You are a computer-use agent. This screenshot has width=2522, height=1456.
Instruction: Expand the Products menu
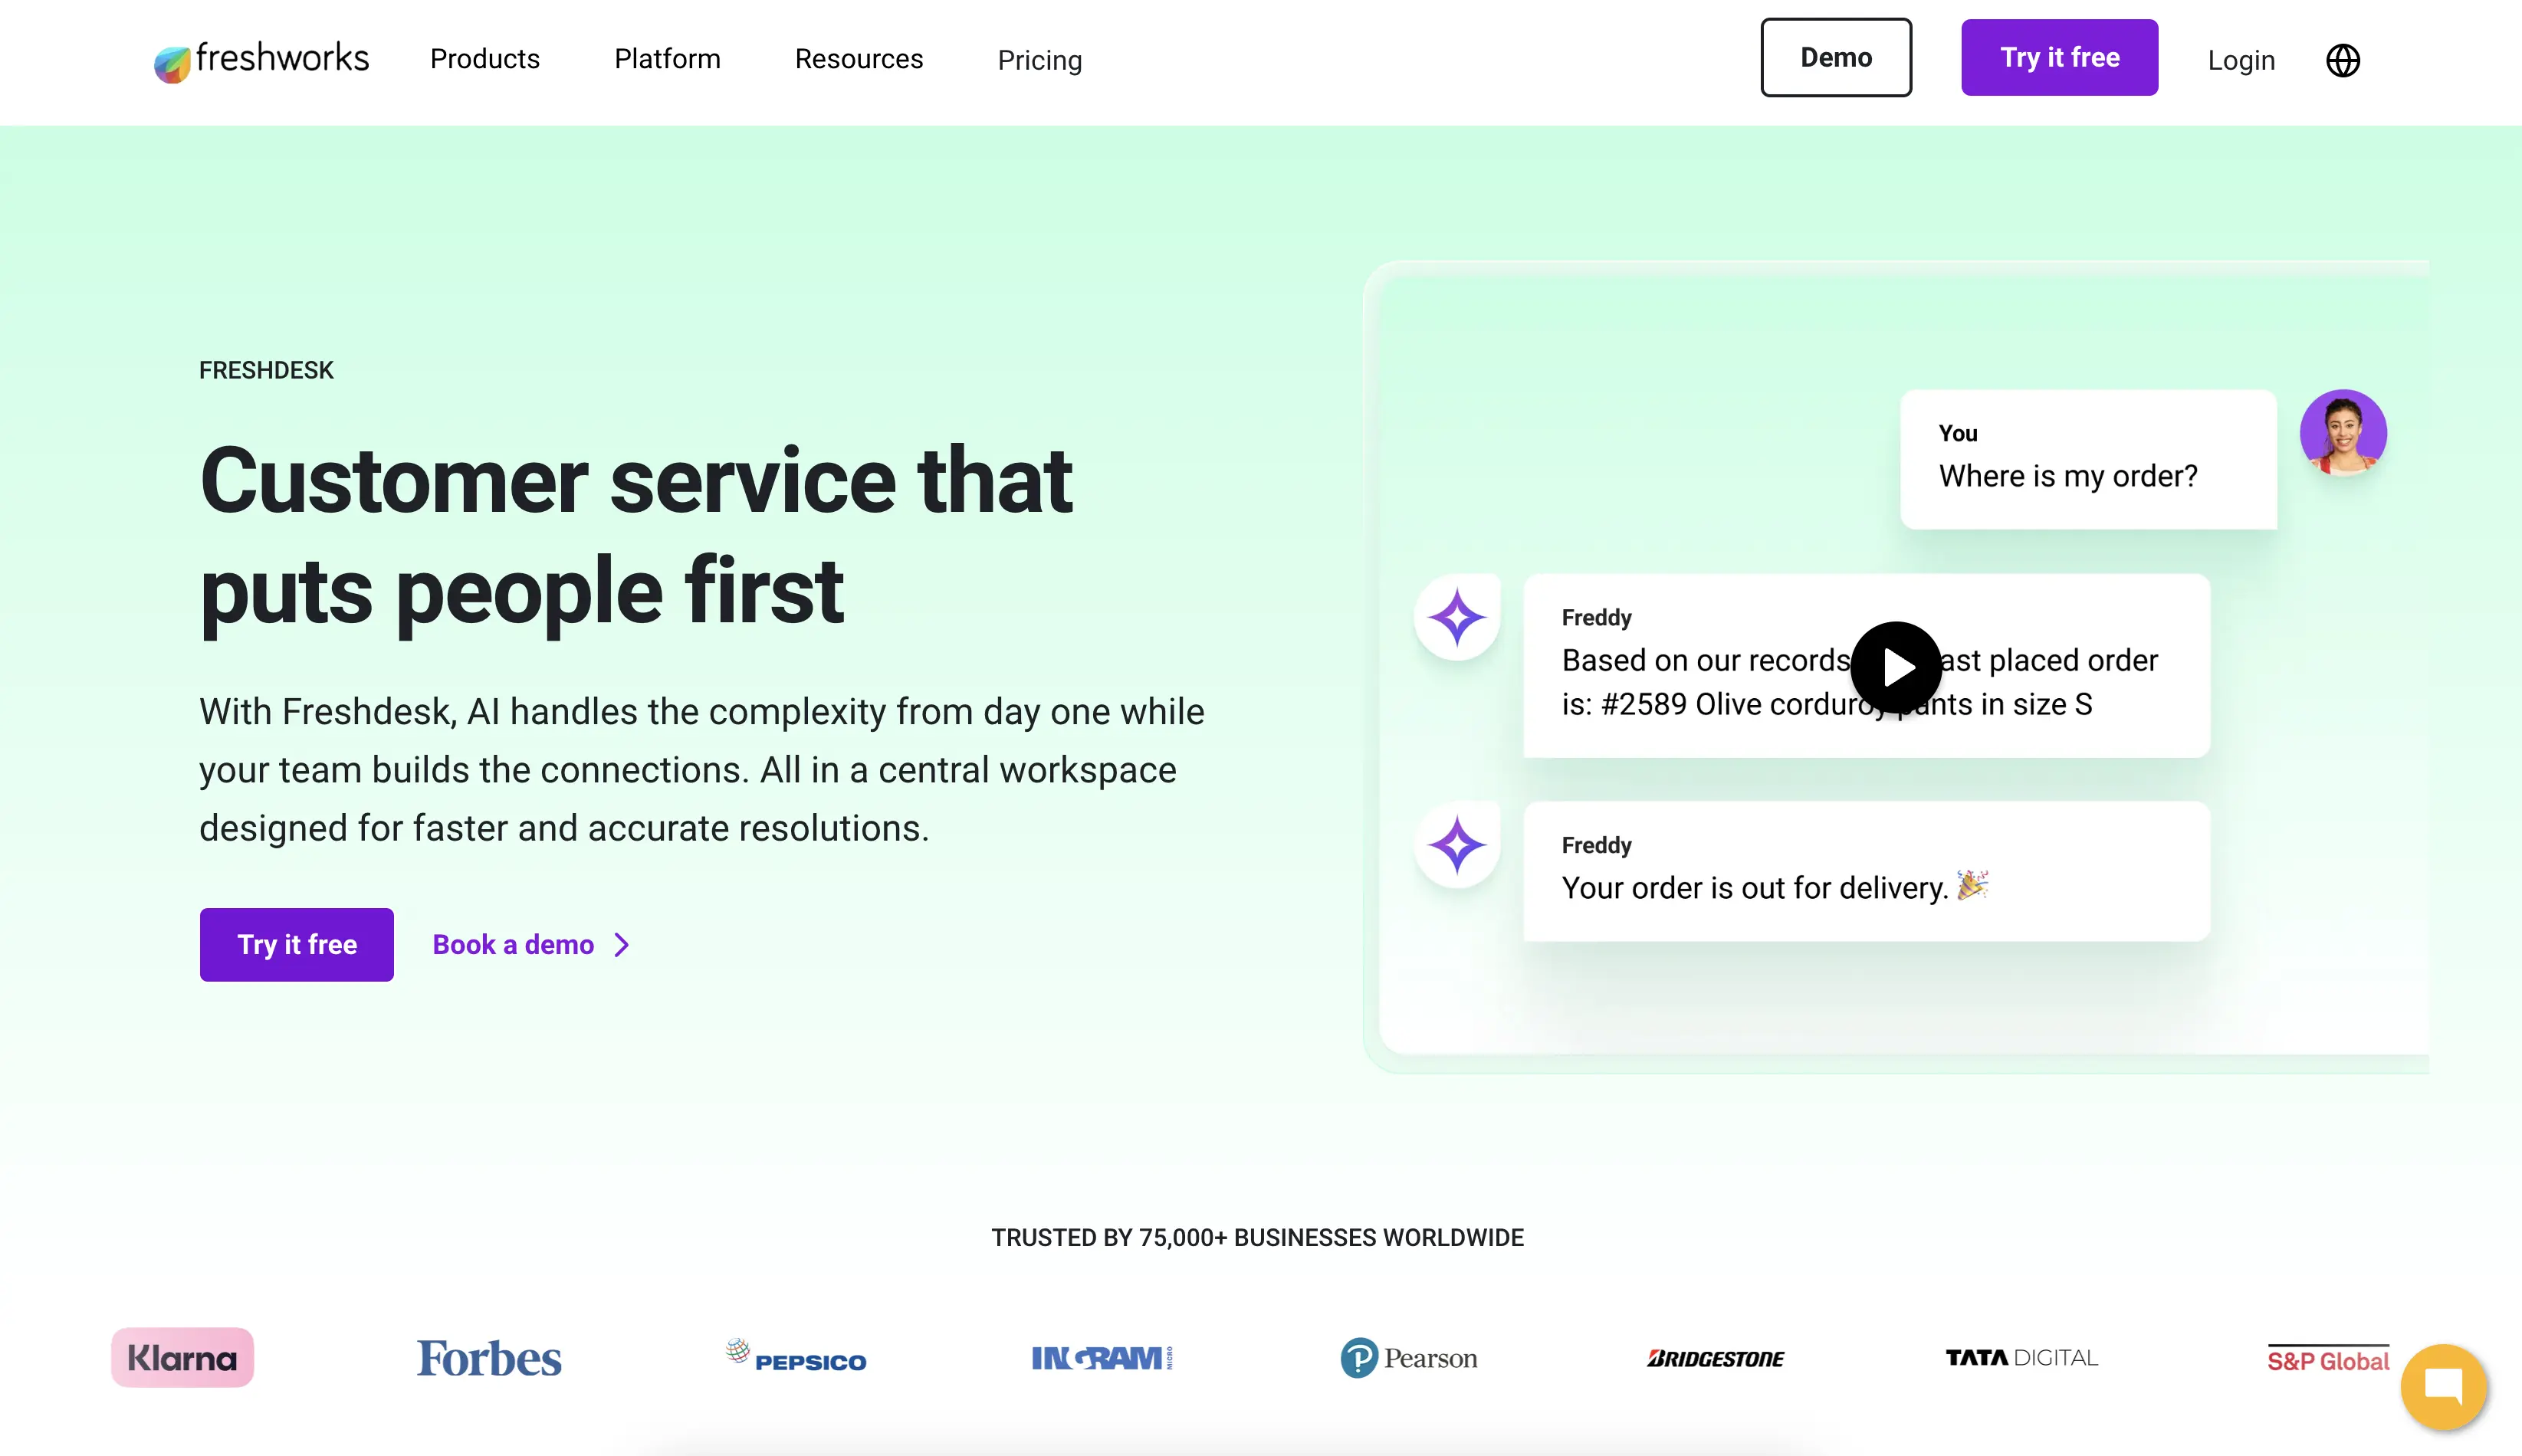pyautogui.click(x=485, y=59)
